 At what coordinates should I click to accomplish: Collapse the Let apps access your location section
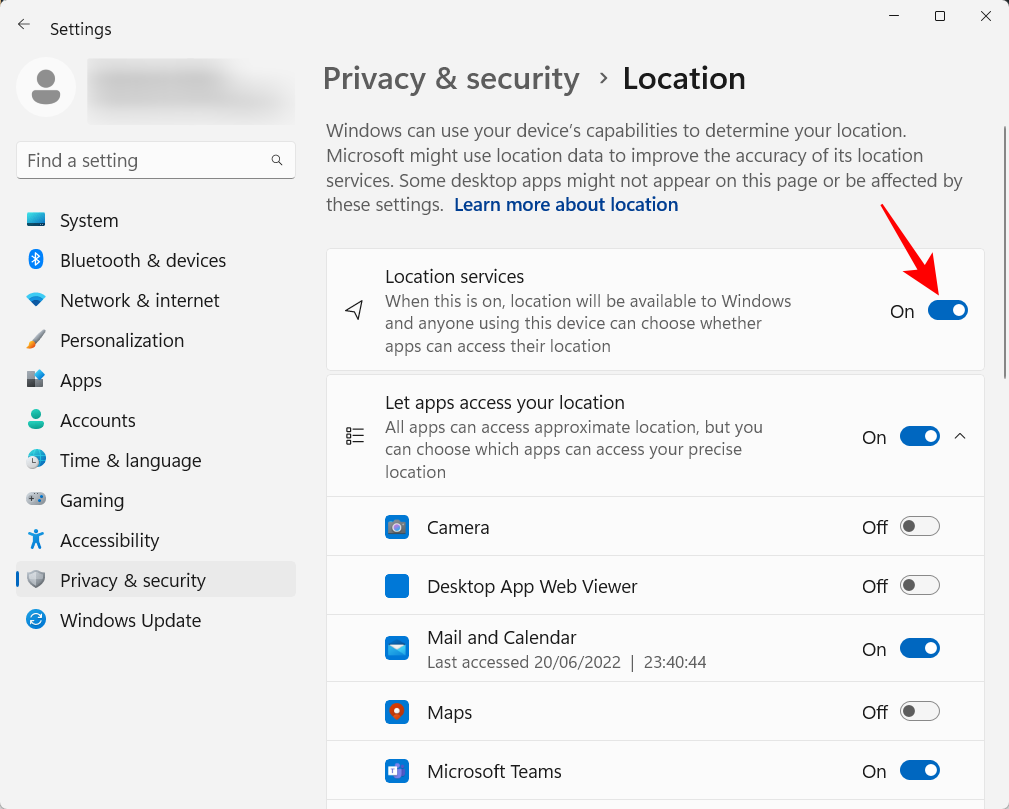coord(960,436)
